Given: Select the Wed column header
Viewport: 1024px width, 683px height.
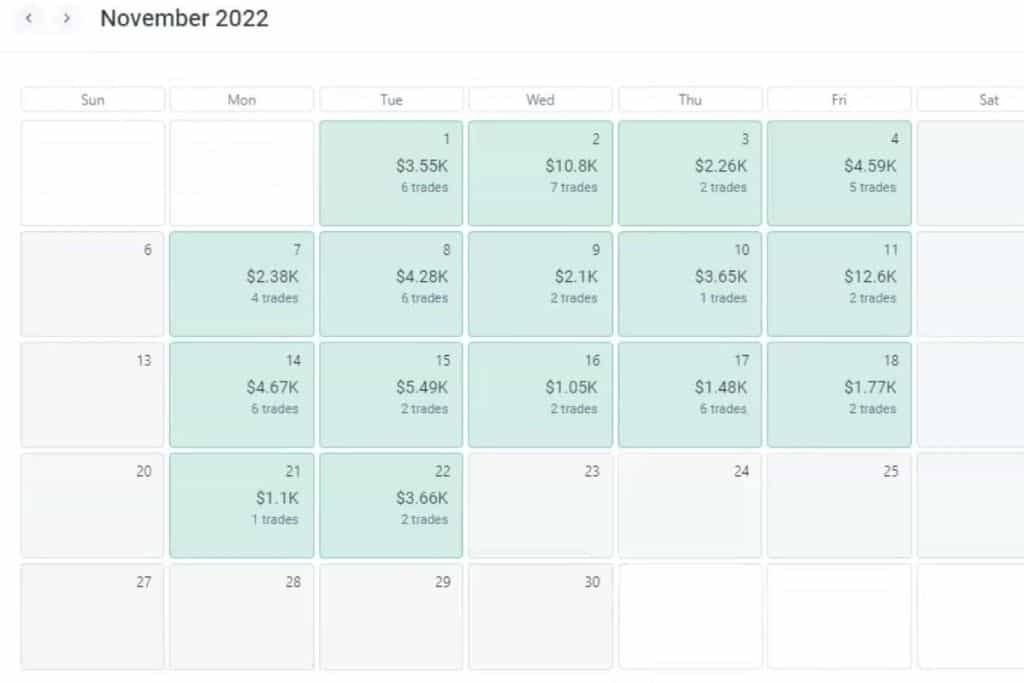Looking at the screenshot, I should click(x=540, y=100).
